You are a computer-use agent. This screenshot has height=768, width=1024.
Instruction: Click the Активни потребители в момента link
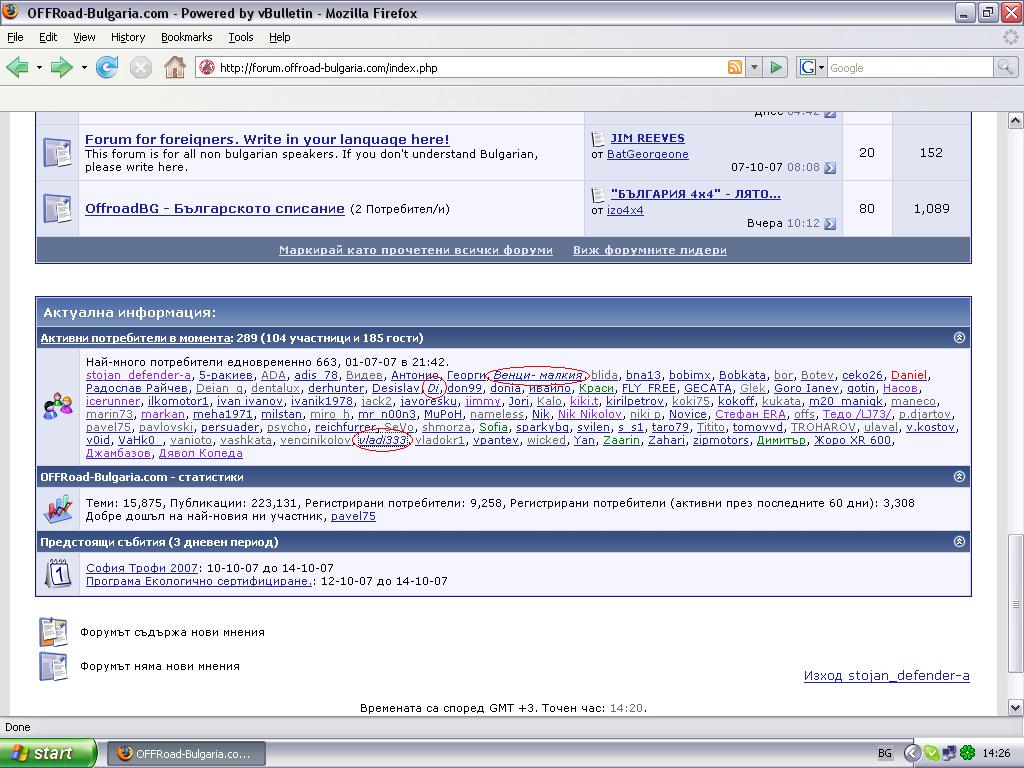135,338
